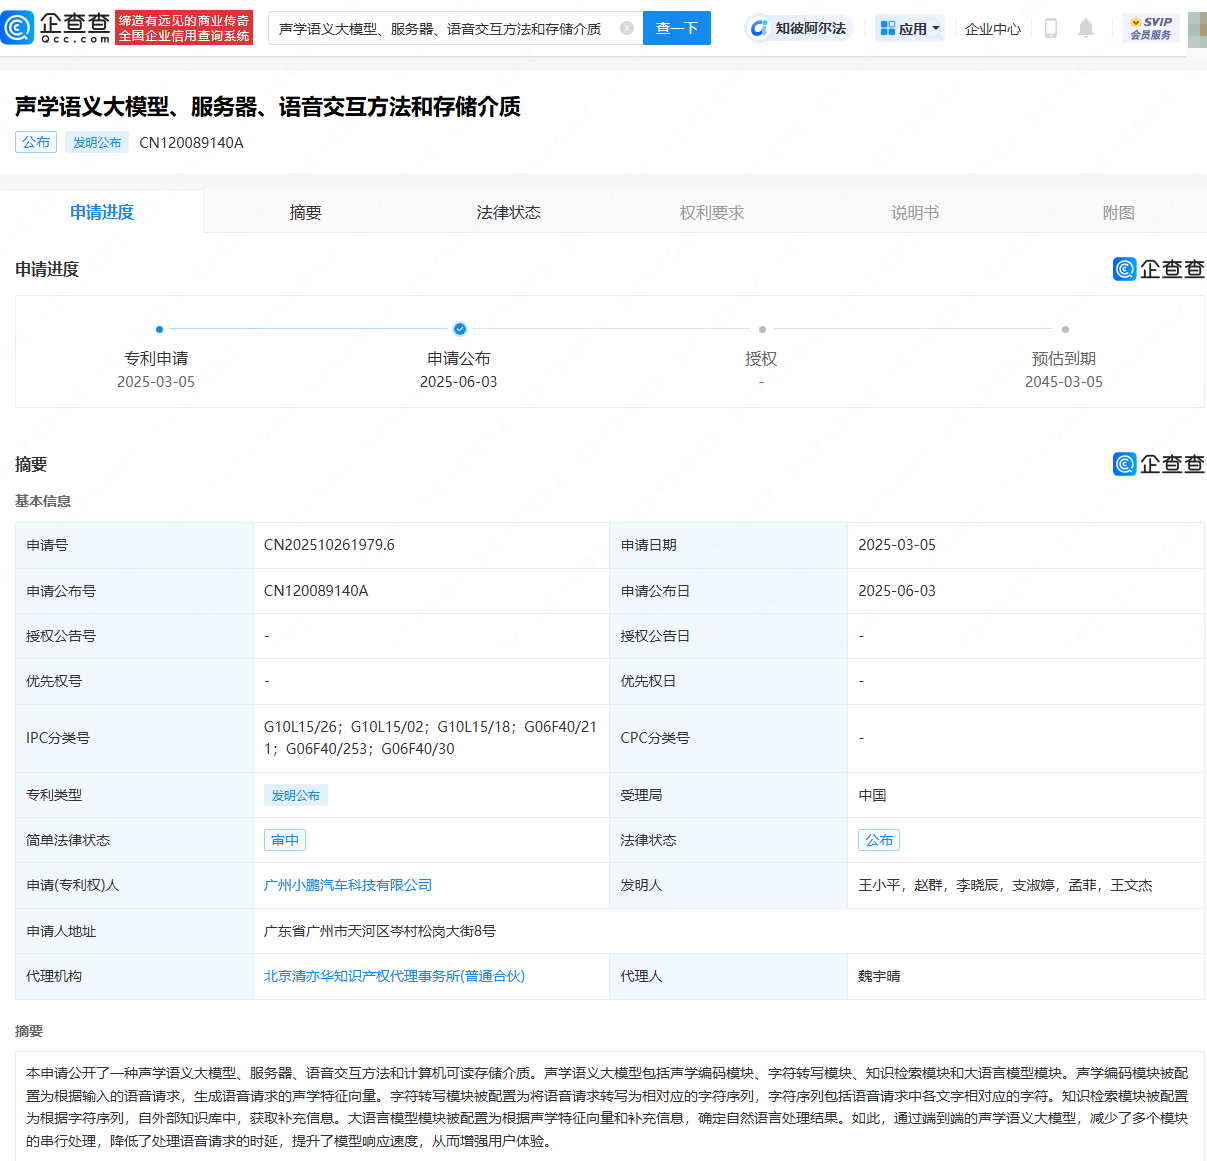Switch to the 摘要 tab
This screenshot has height=1161, width=1207.
[305, 212]
